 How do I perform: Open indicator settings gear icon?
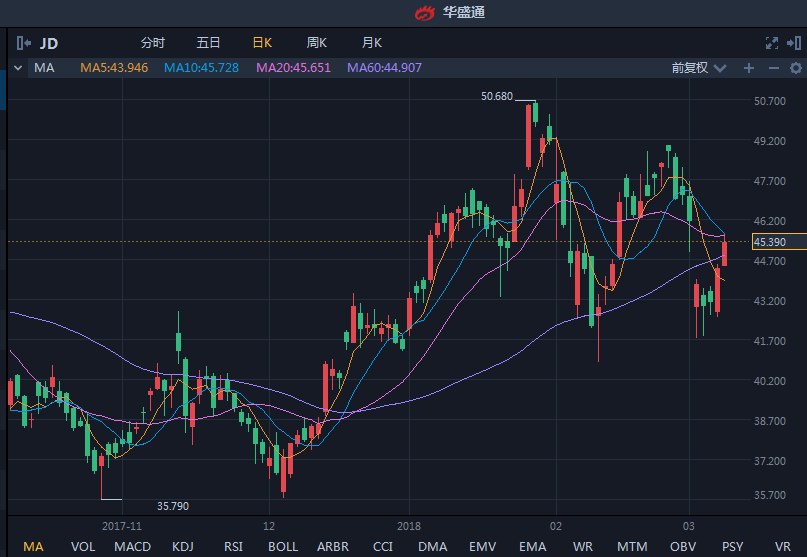(794, 68)
